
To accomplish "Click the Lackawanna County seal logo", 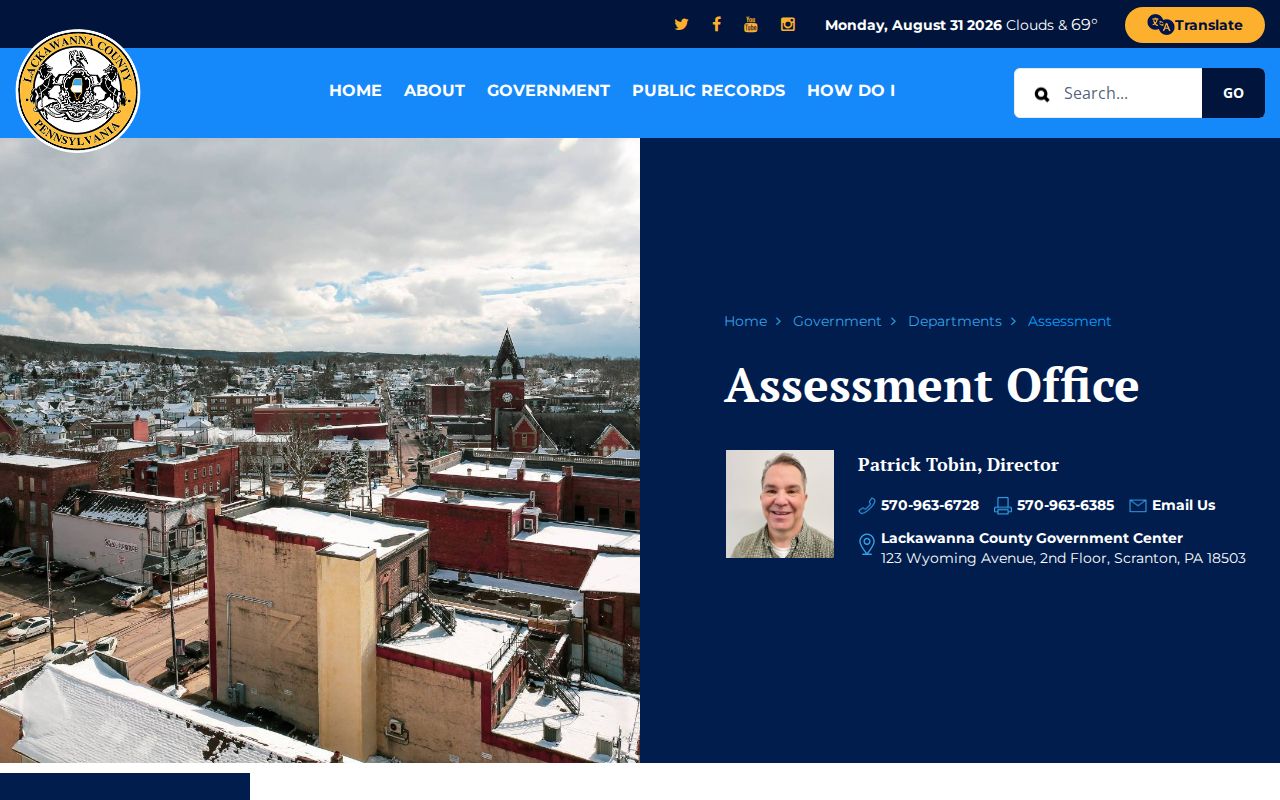I will point(78,91).
